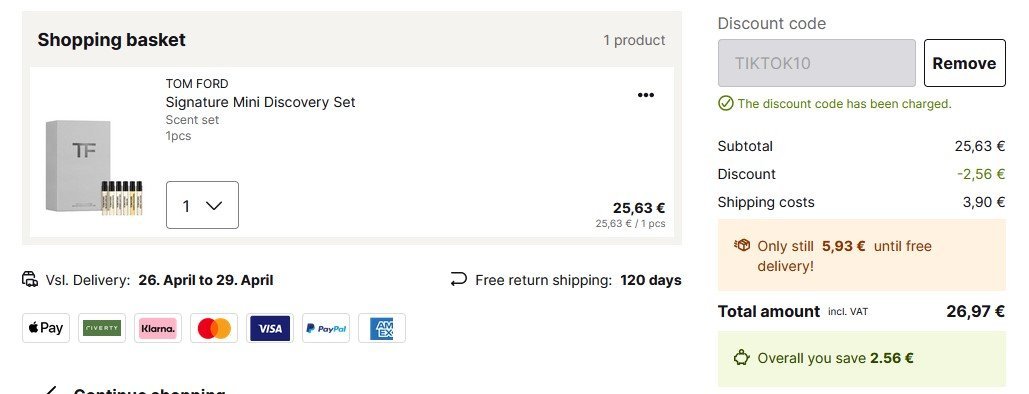Click the green discount code checkmark icon

tap(725, 103)
